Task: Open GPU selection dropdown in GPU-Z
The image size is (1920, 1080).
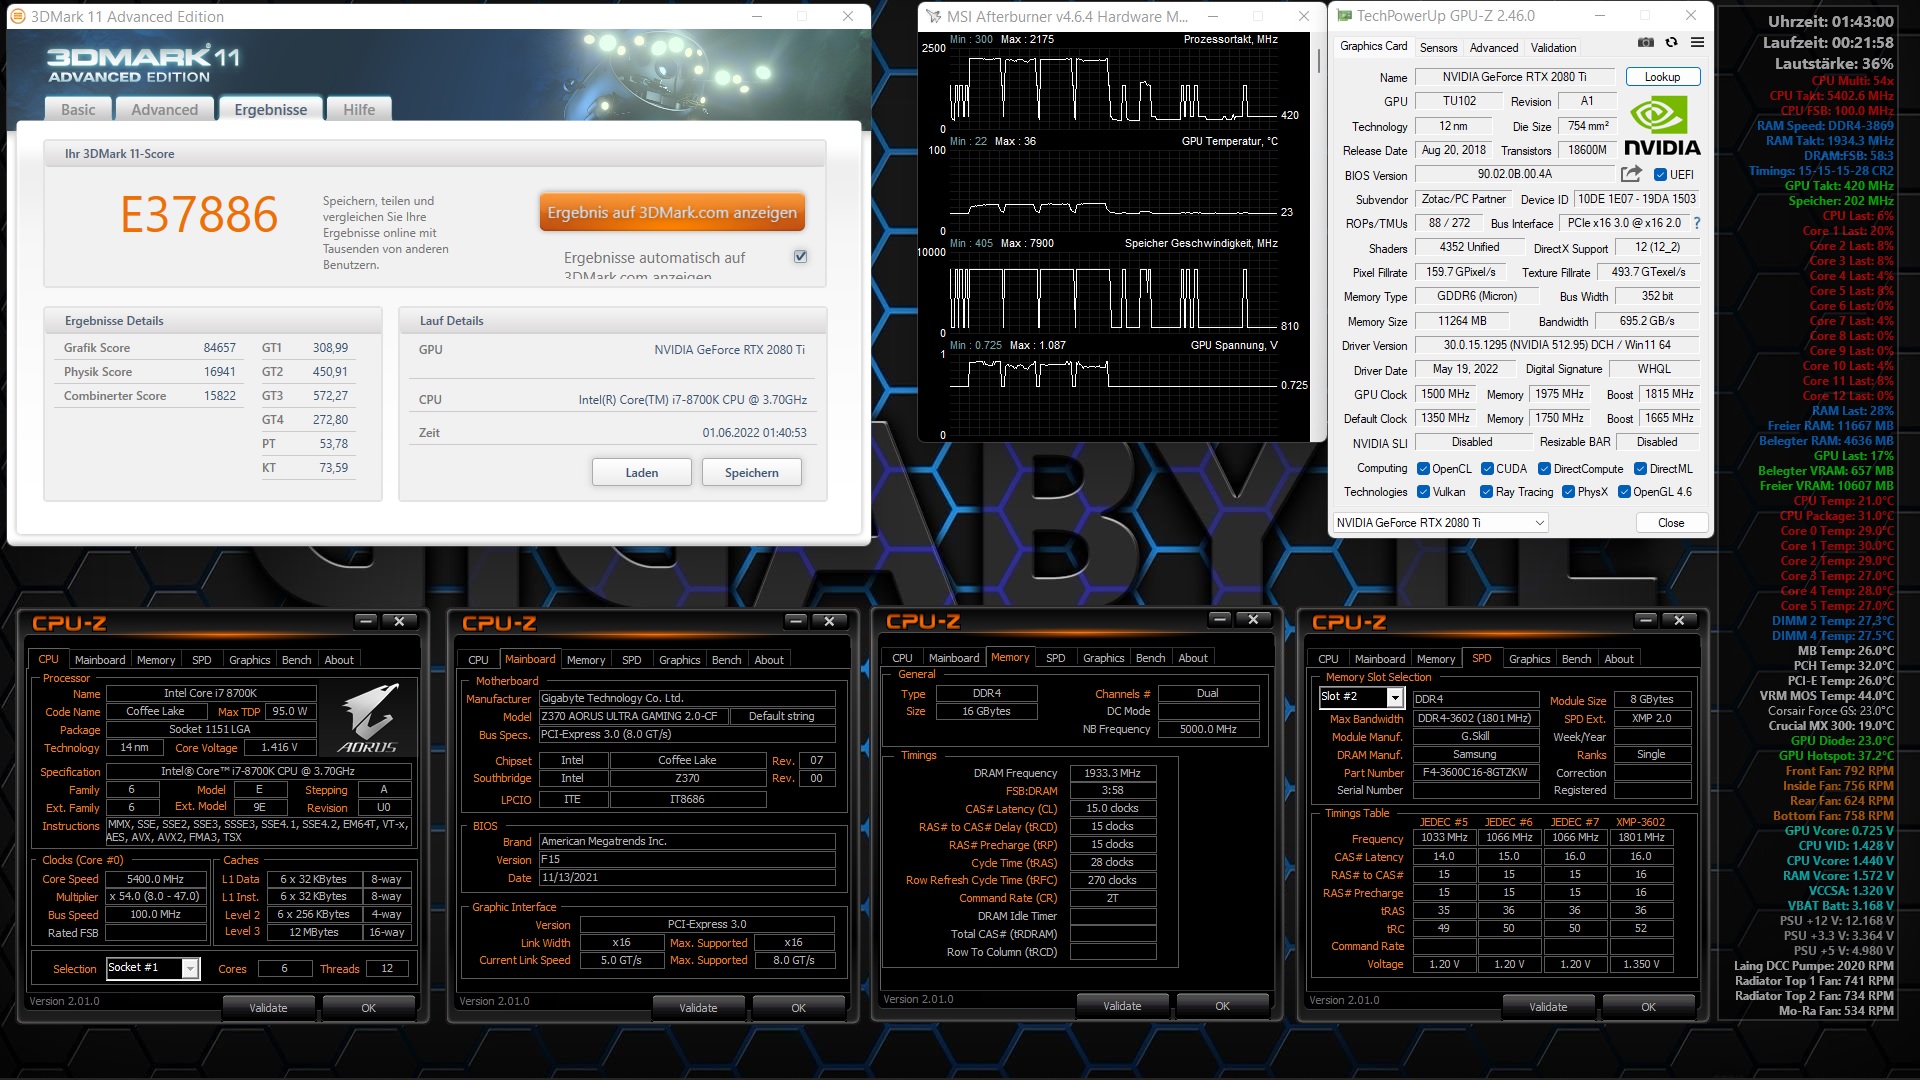Action: (x=1440, y=523)
